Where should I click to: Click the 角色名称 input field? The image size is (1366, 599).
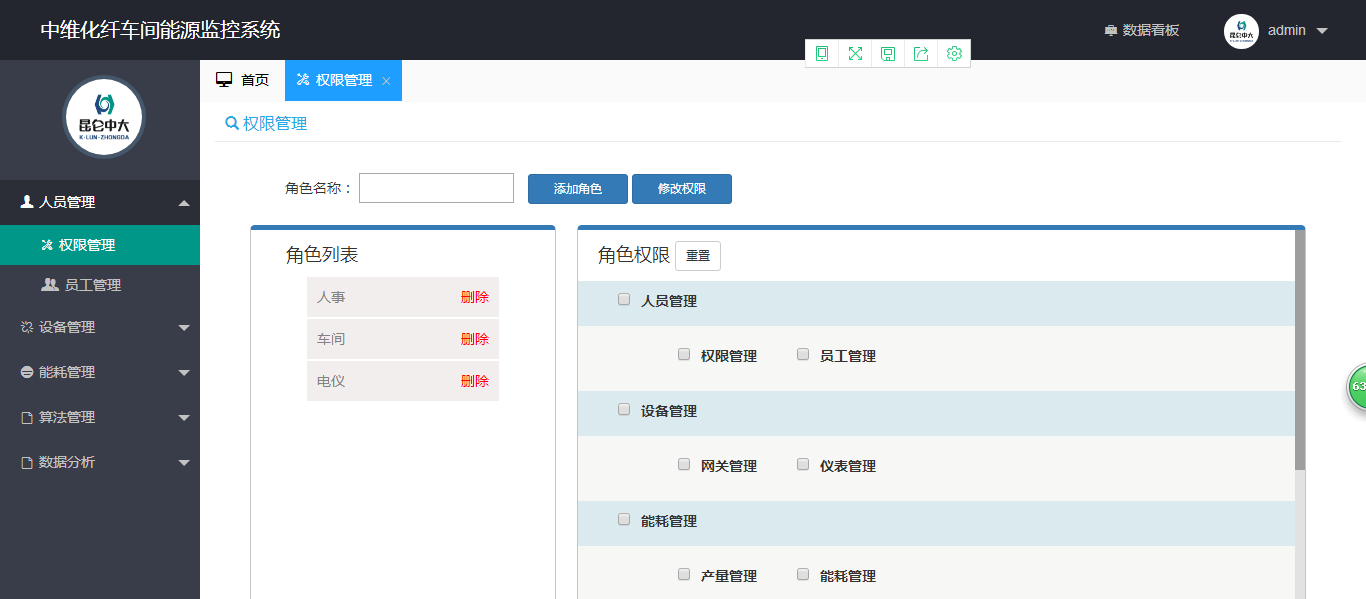click(436, 188)
